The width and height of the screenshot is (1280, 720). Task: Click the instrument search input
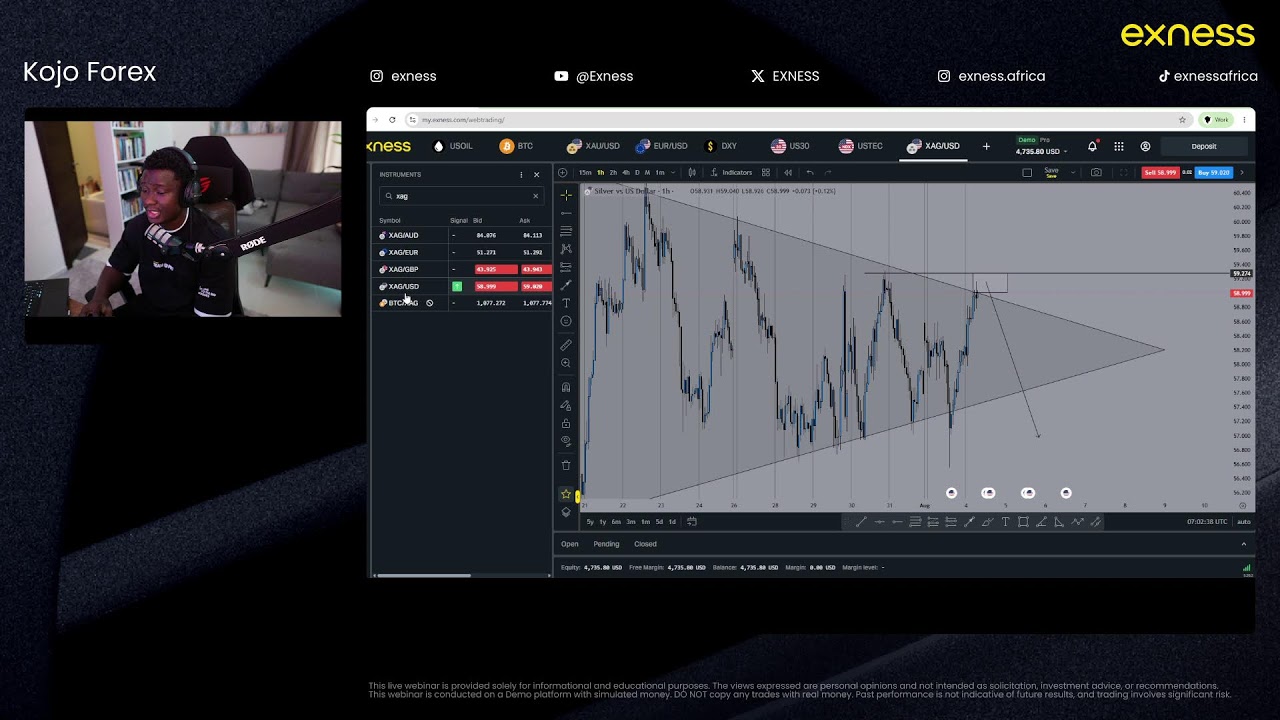click(460, 196)
